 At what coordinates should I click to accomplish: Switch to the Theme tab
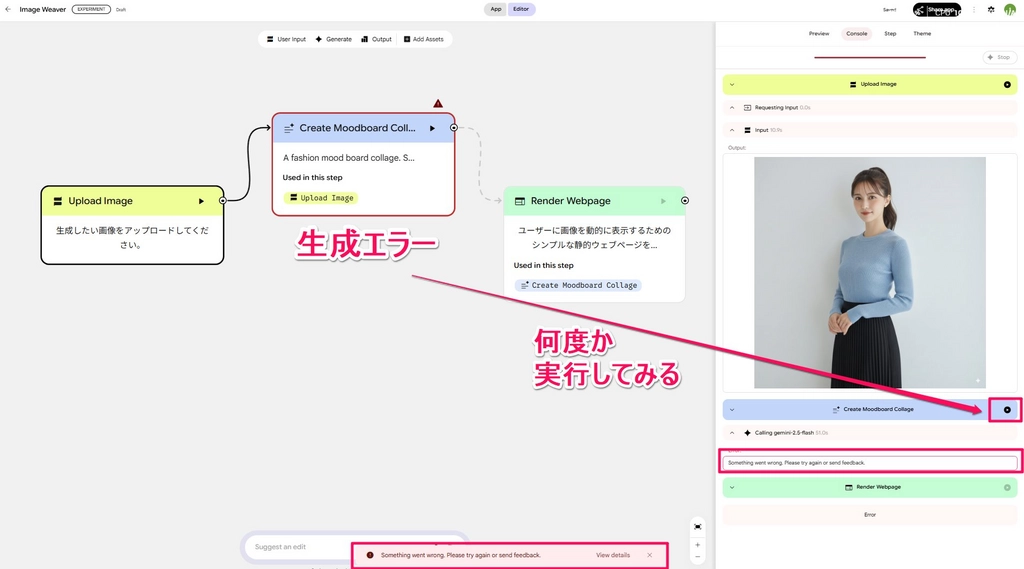coord(922,34)
